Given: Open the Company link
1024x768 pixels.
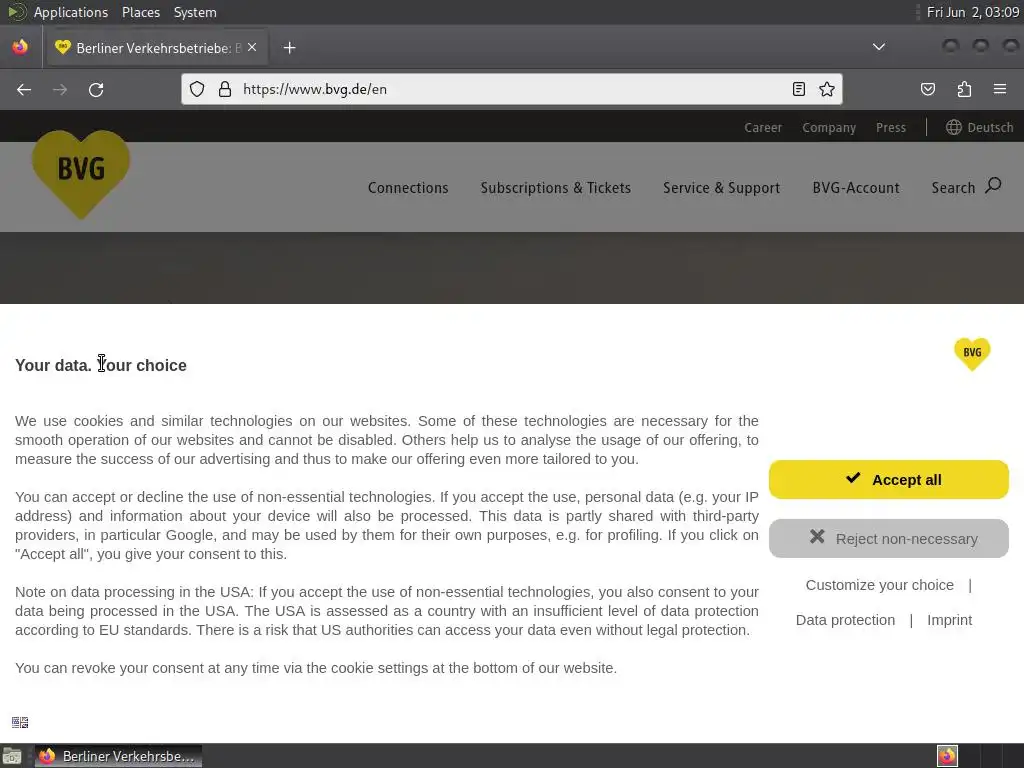Looking at the screenshot, I should click(829, 127).
